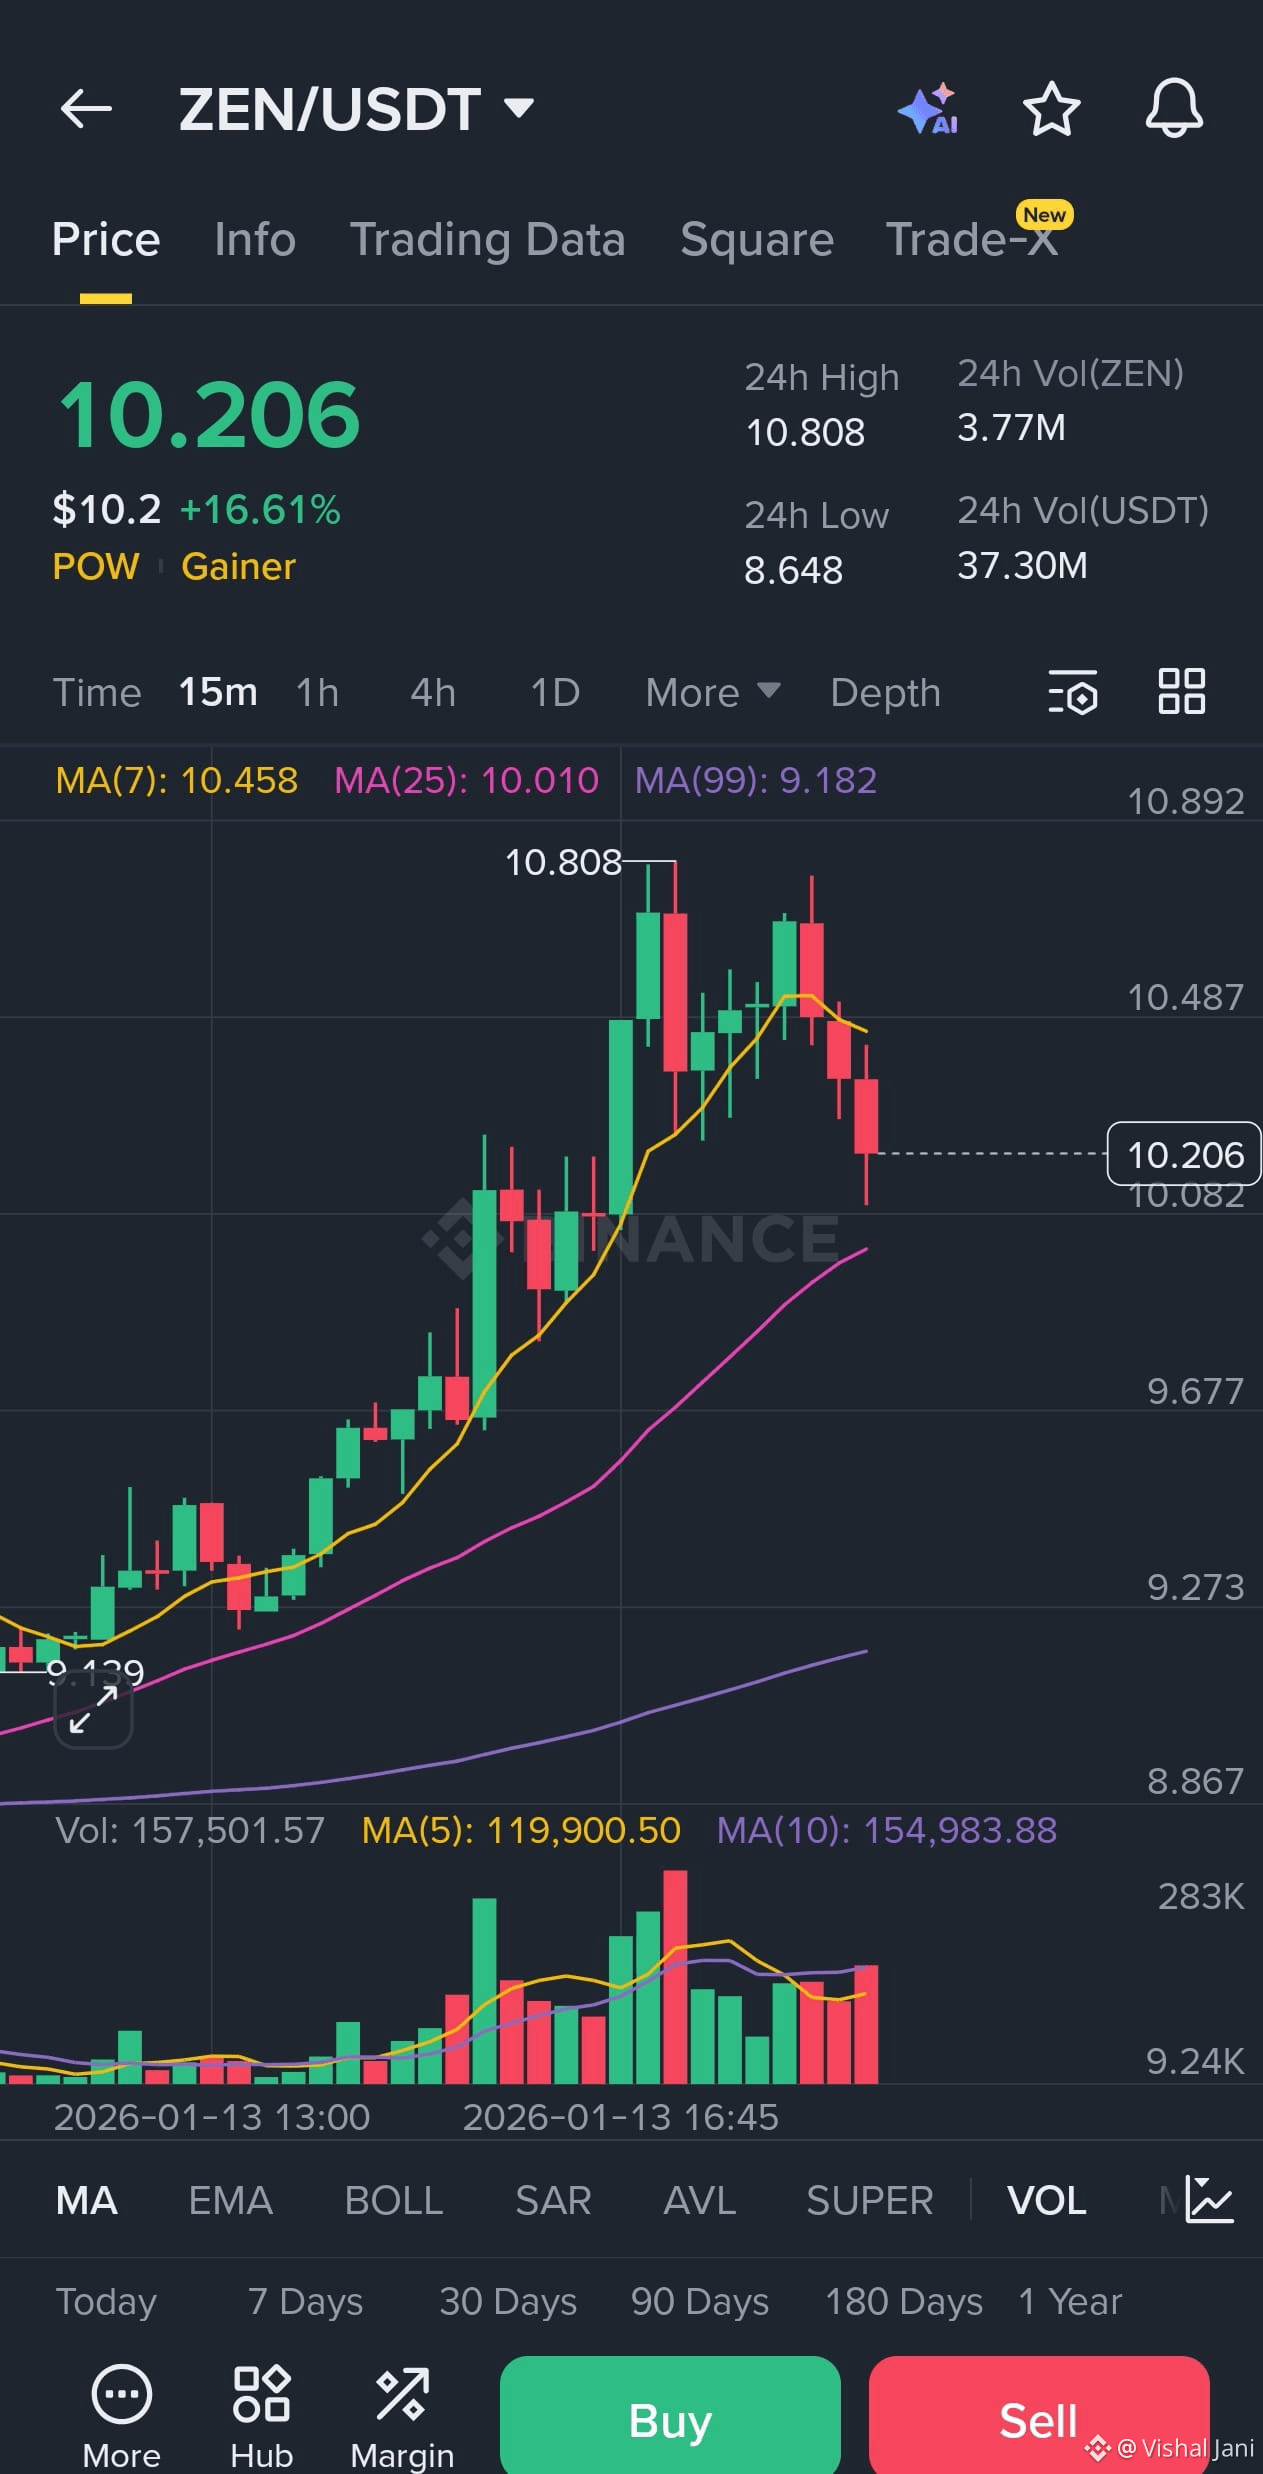Tap the 10.808 high price label
Screen dimensions: 1263x2474
563,862
